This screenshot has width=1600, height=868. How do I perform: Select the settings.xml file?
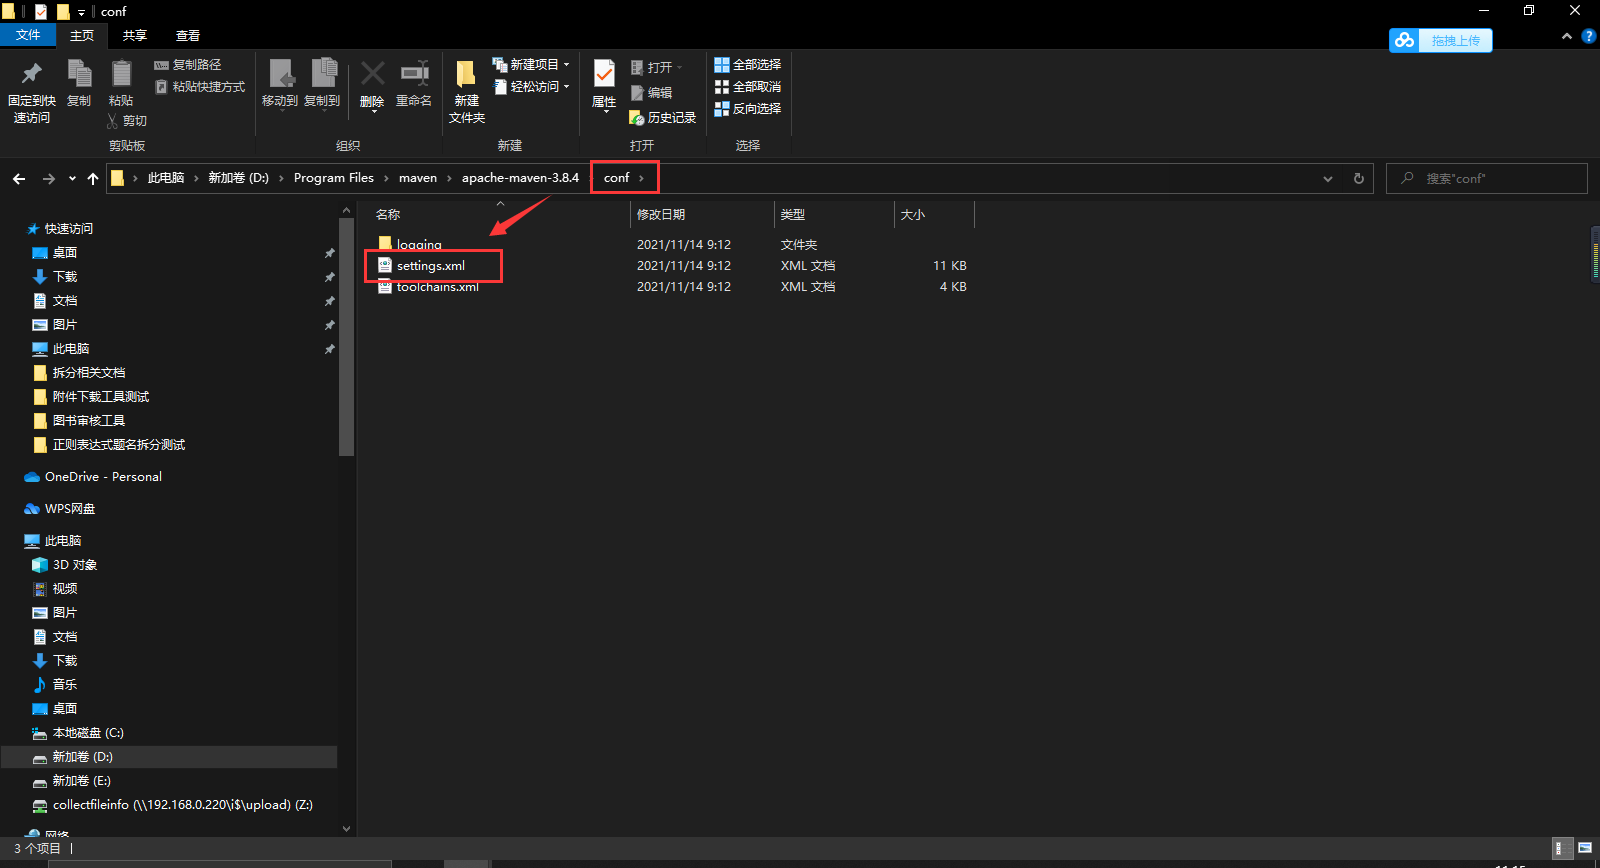tap(431, 266)
